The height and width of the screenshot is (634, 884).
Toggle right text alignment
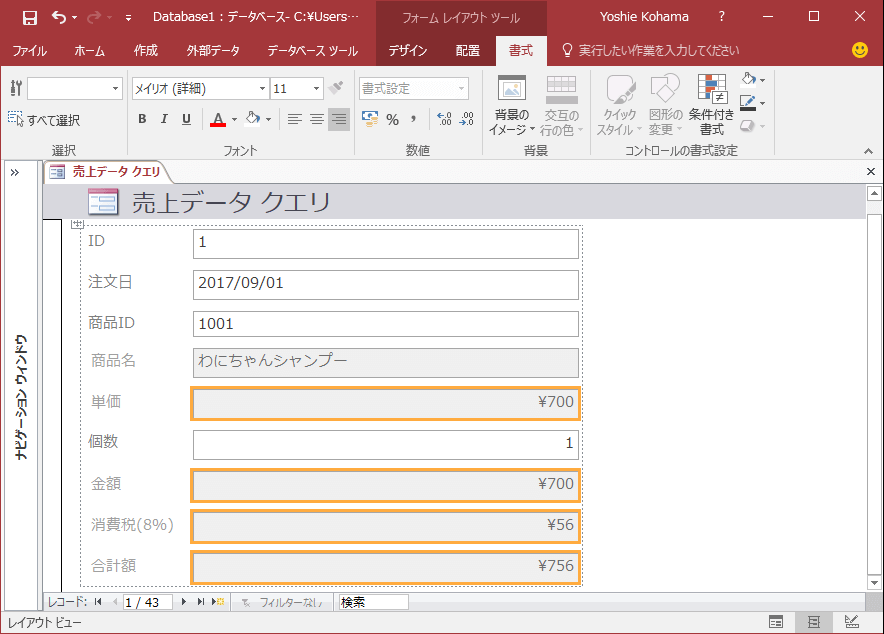[339, 119]
